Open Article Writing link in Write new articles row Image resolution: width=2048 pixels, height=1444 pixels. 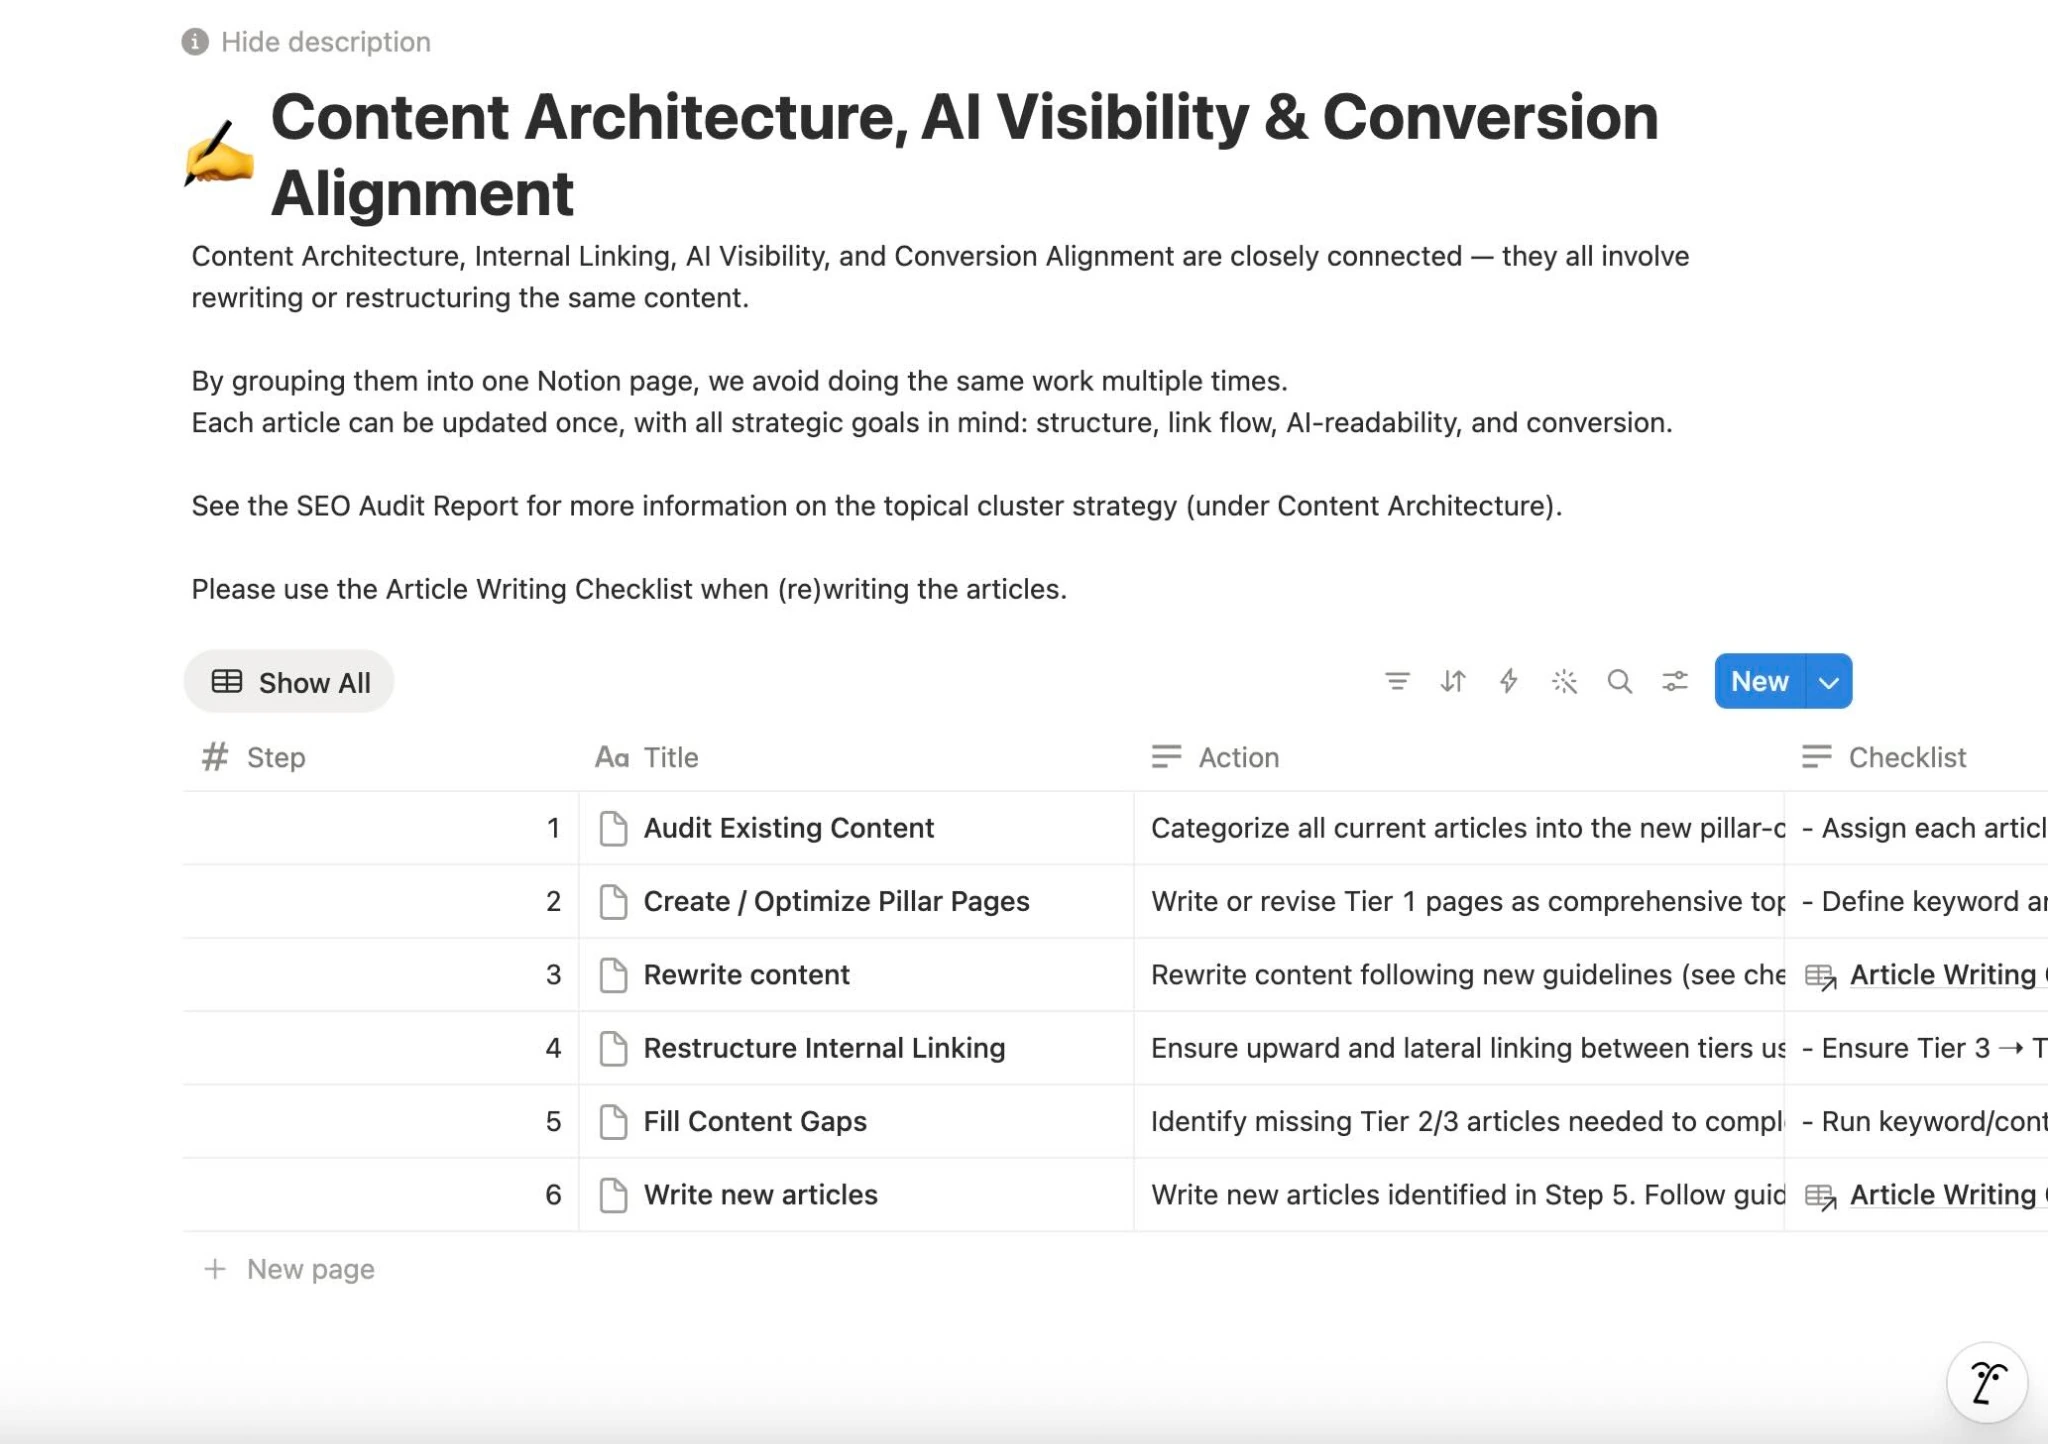coord(1948,1195)
